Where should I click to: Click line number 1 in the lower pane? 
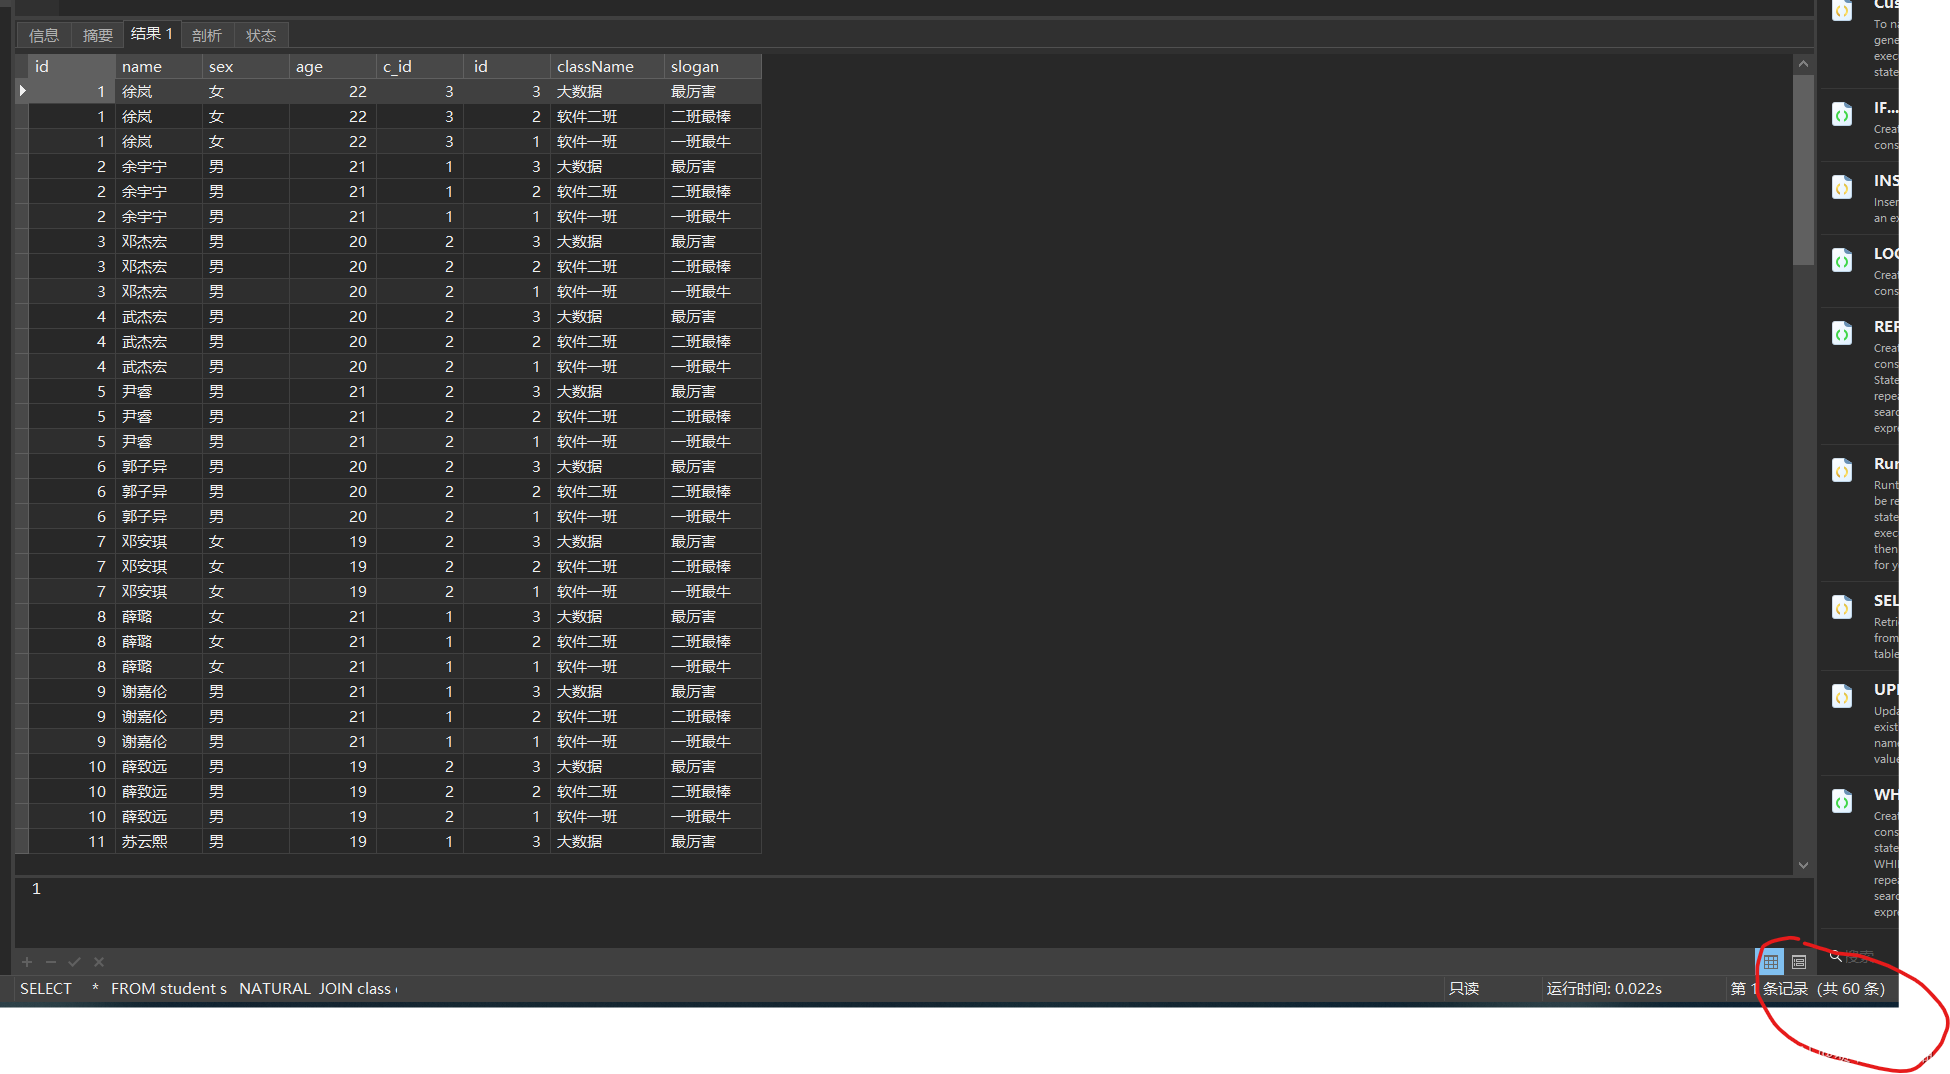(x=36, y=888)
